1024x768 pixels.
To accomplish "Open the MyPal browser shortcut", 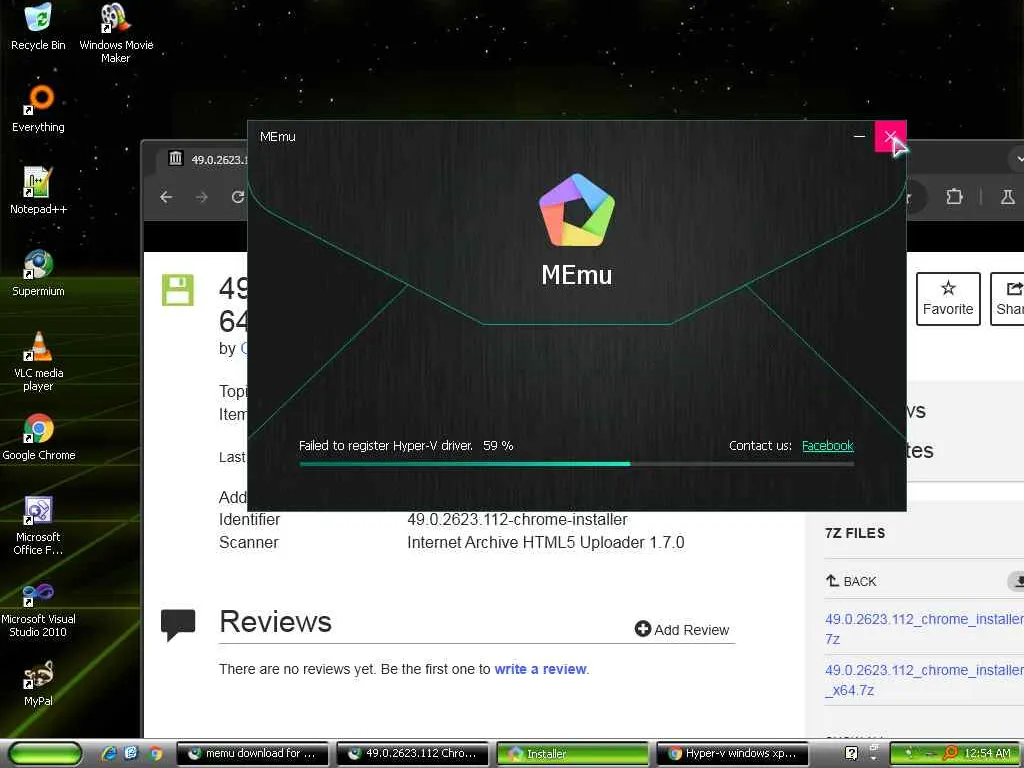I will [x=39, y=684].
